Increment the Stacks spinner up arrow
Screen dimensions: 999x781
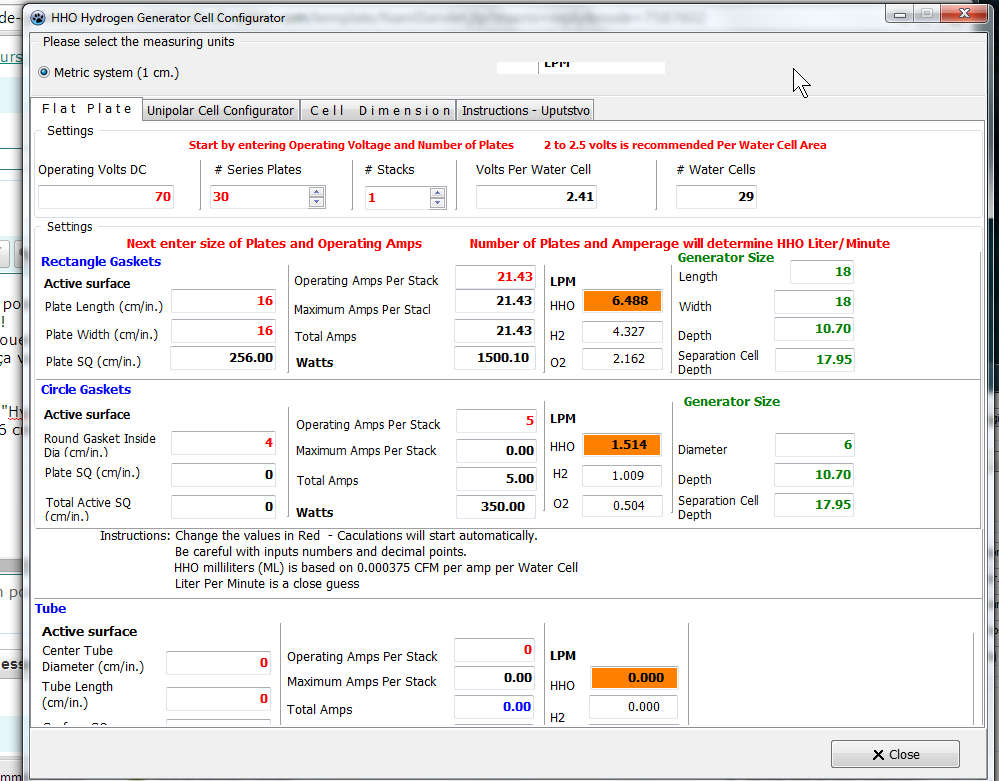tap(437, 191)
